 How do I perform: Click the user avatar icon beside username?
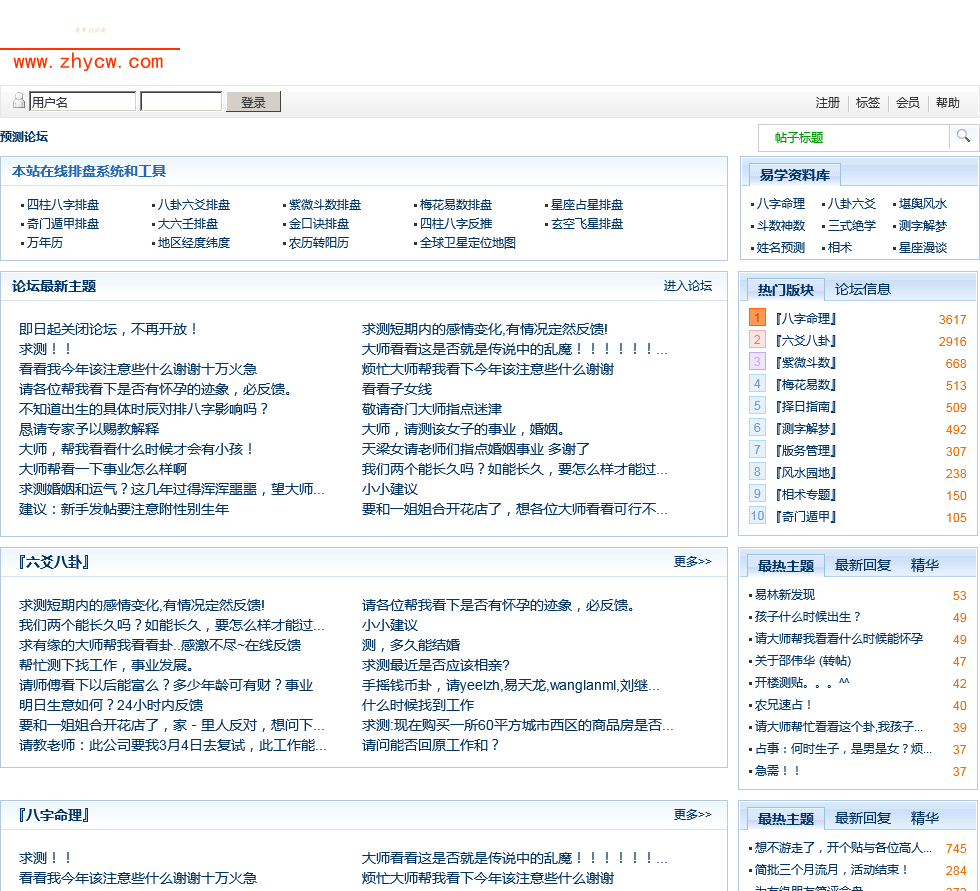click(x=19, y=100)
